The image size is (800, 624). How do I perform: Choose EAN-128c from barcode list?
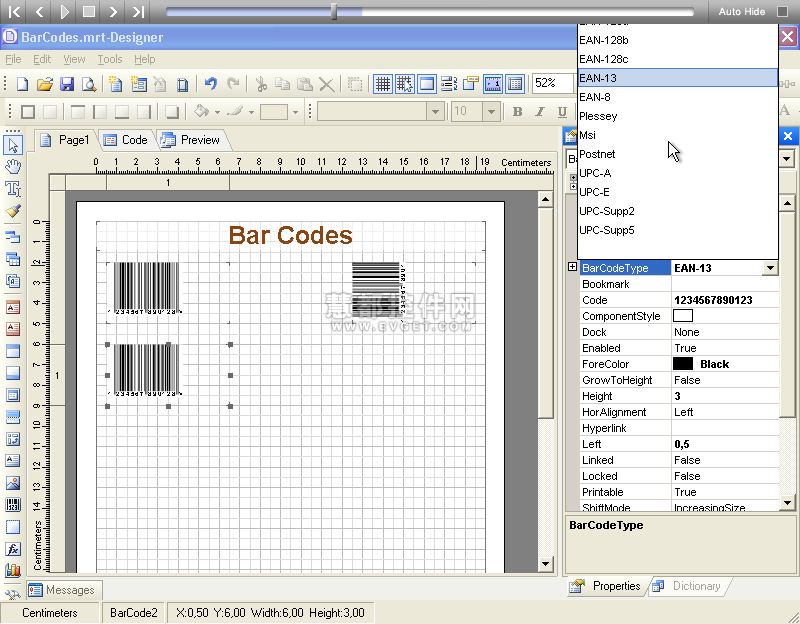click(x=678, y=59)
